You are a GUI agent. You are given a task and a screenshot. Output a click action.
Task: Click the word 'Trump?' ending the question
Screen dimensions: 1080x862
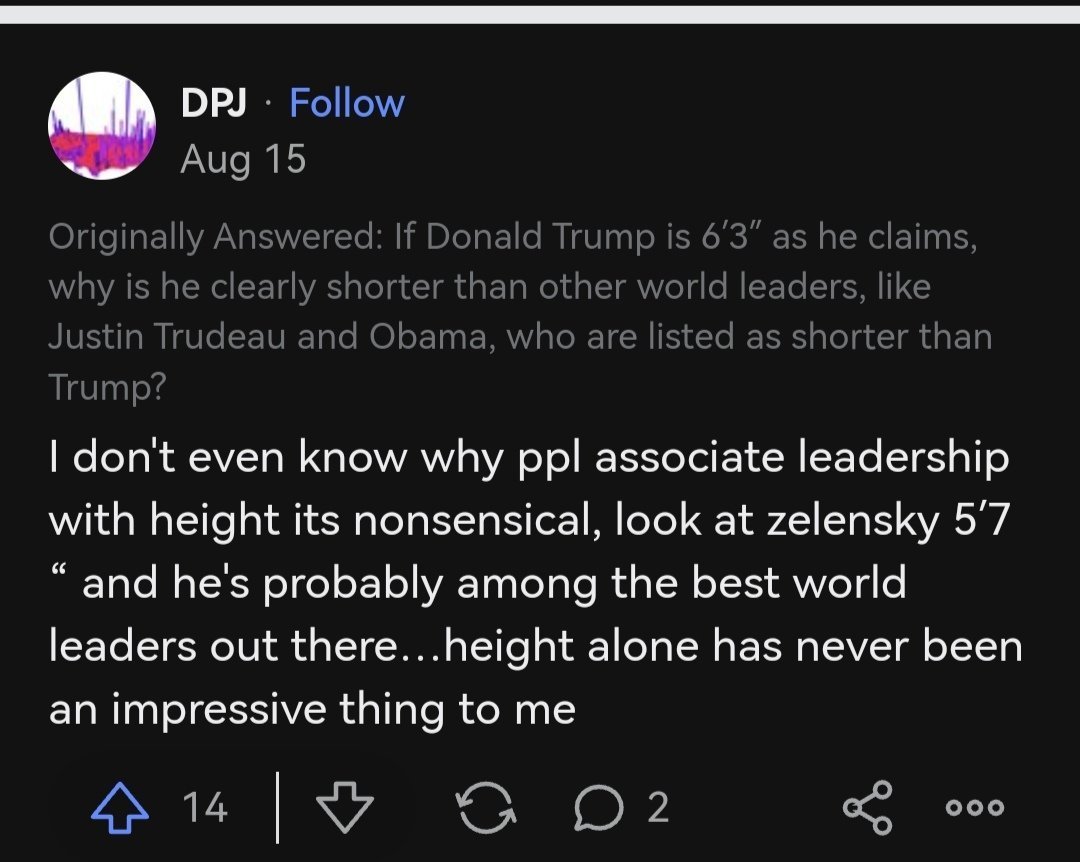coord(107,387)
